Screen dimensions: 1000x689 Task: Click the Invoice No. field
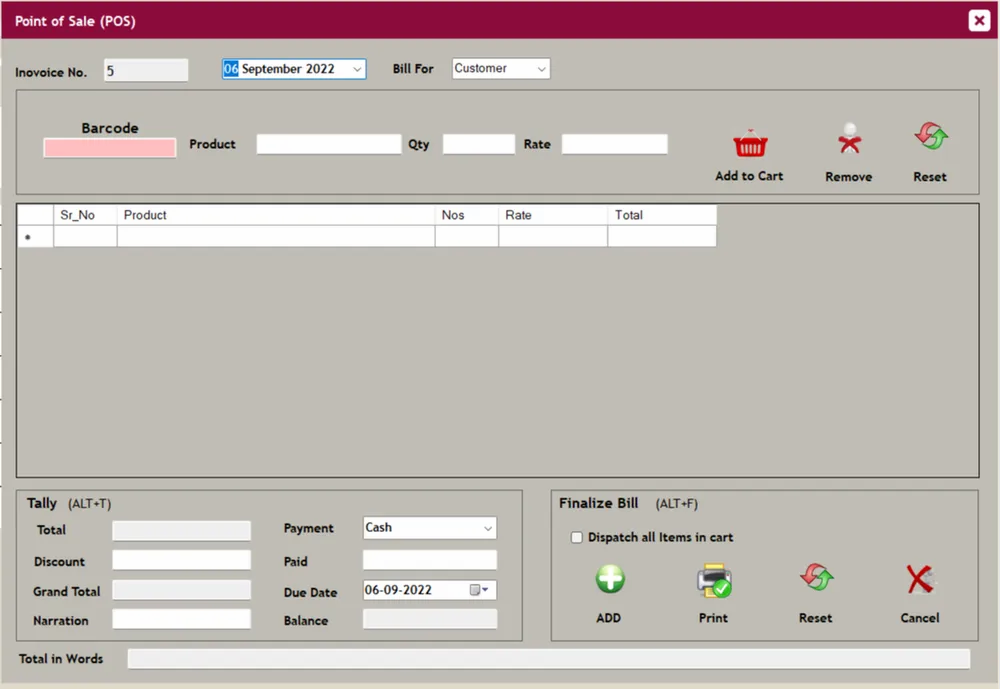(x=146, y=70)
